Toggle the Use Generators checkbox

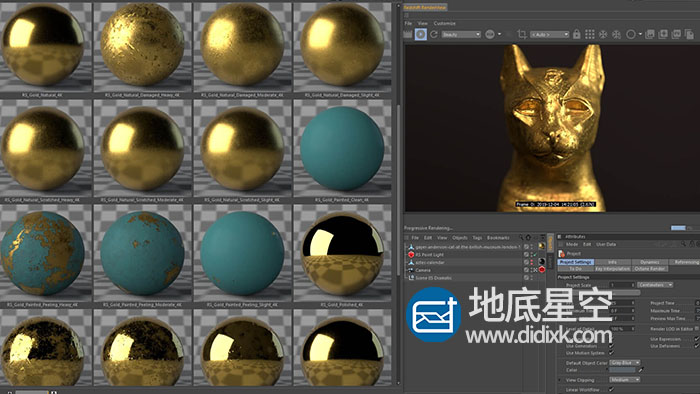point(611,346)
